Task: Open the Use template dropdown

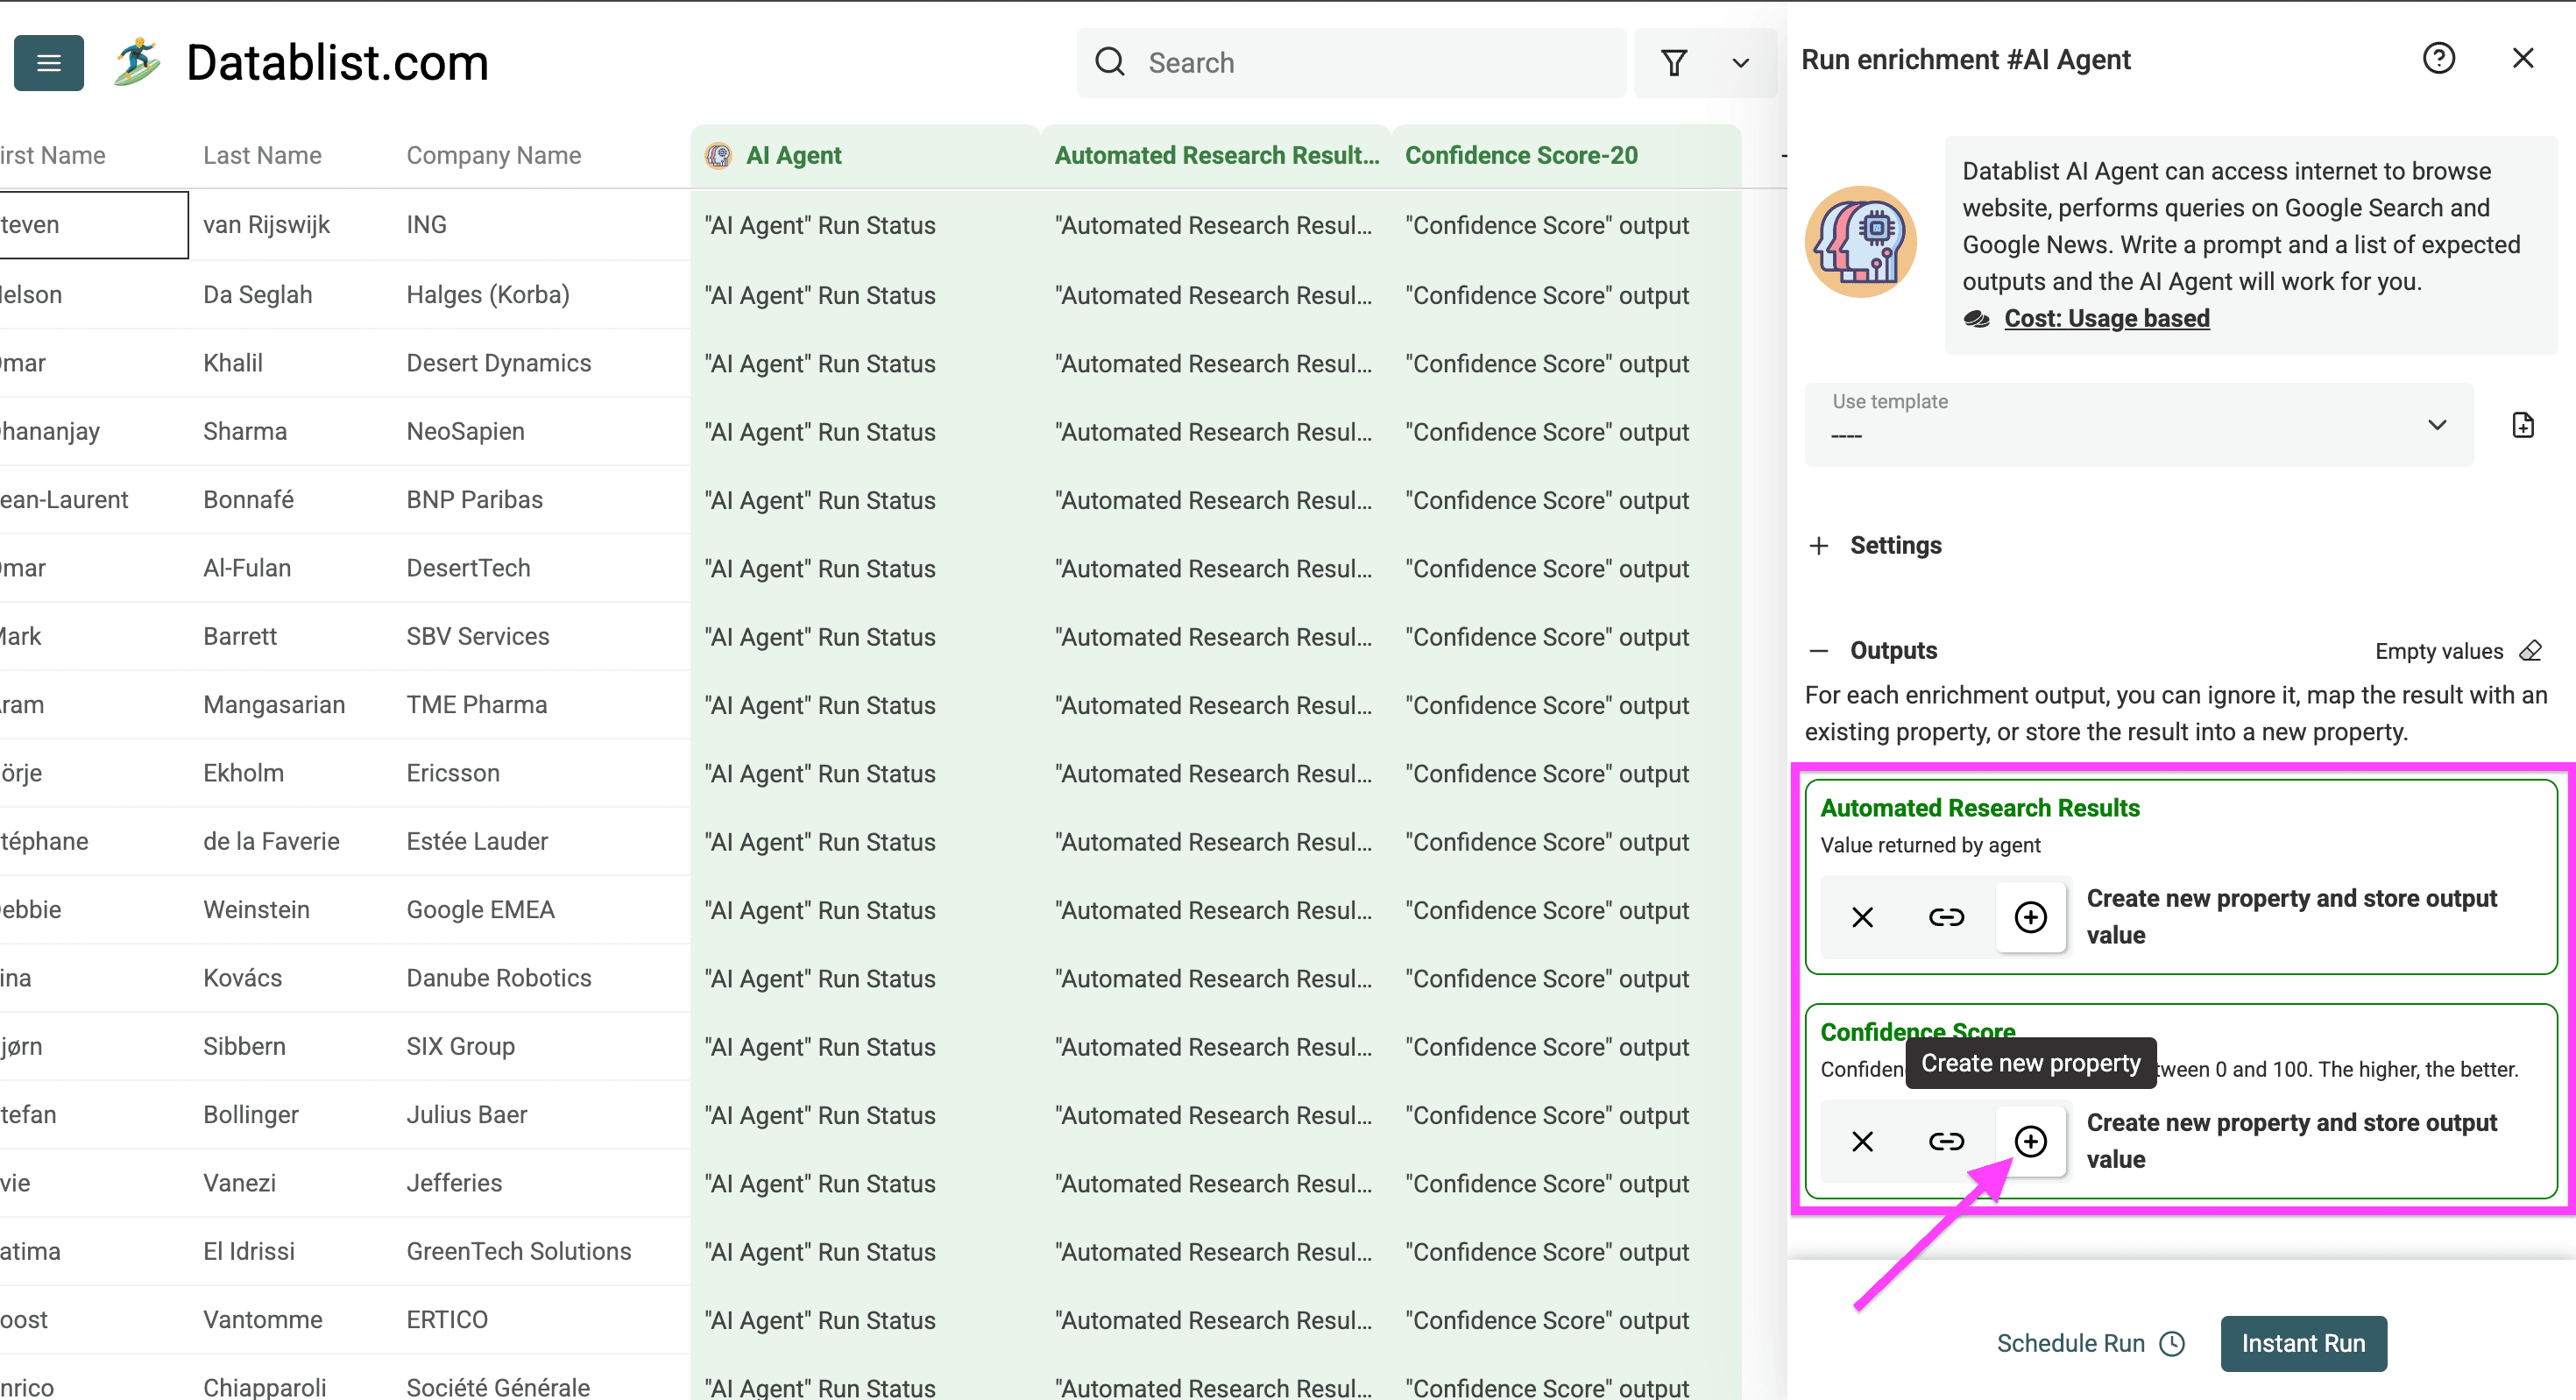Action: (x=2437, y=424)
